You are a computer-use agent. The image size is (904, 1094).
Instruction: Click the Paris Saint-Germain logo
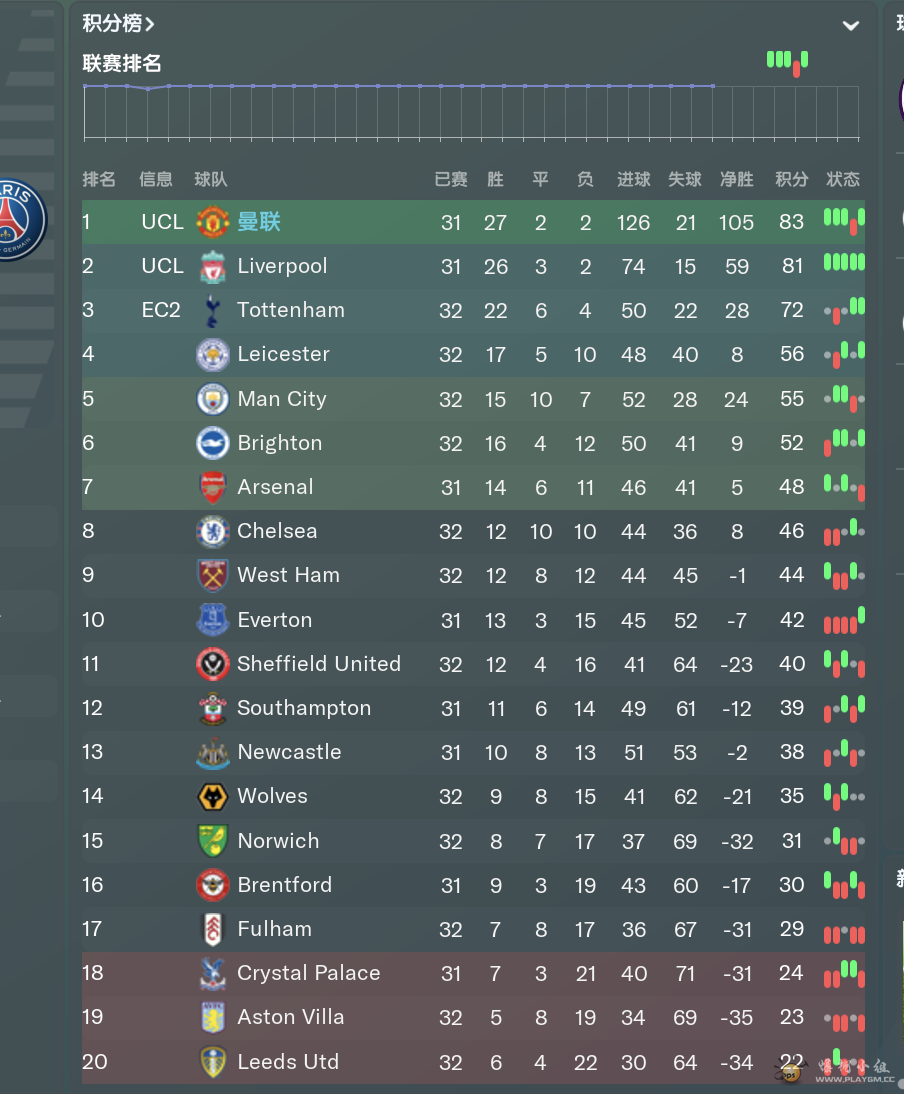(x=18, y=220)
